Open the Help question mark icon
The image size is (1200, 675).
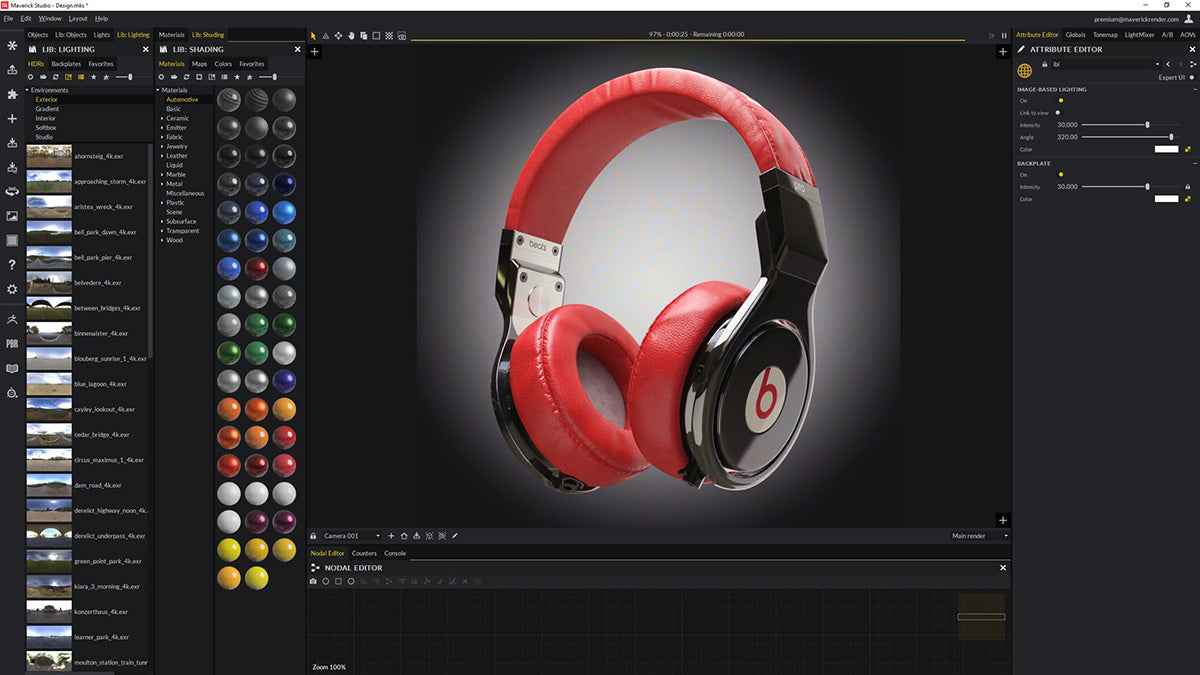[x=12, y=264]
